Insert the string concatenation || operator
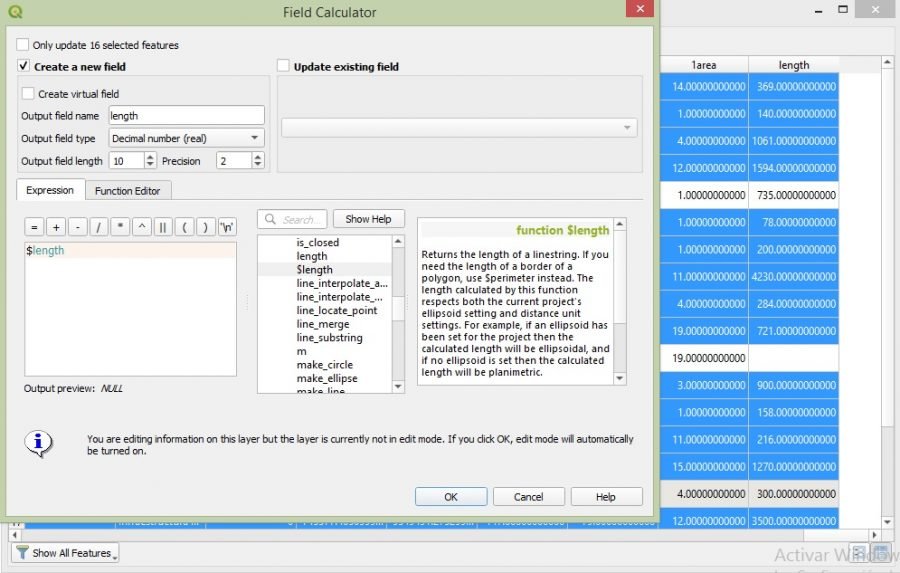The image size is (900, 573). pos(163,227)
